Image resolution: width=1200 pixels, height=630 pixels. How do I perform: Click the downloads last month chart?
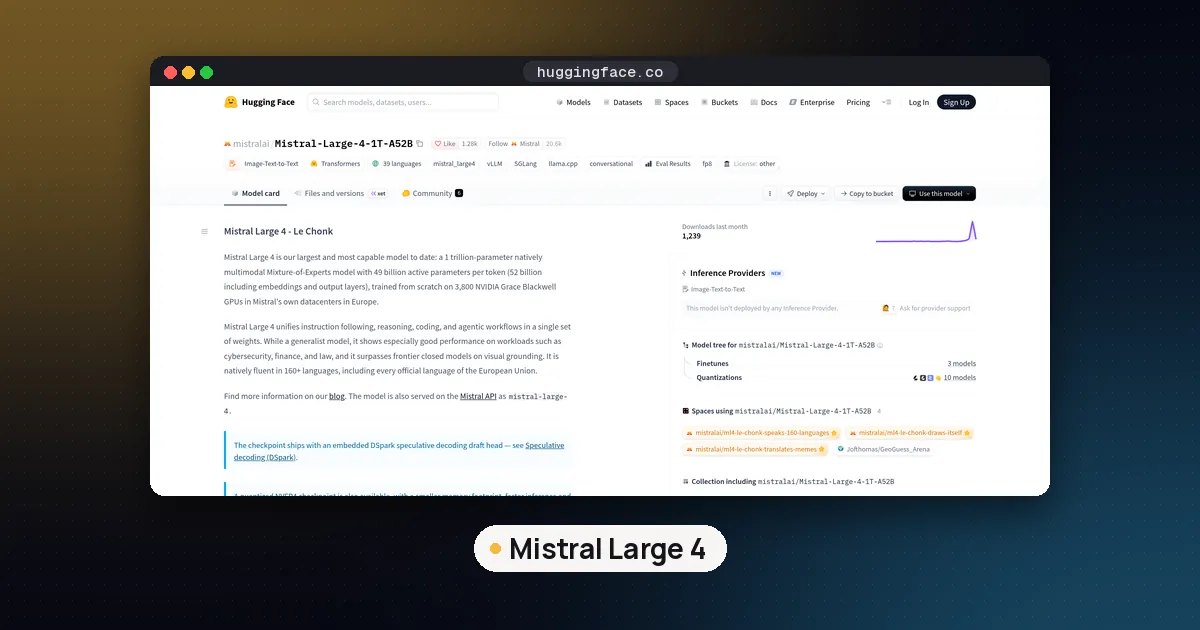point(926,231)
